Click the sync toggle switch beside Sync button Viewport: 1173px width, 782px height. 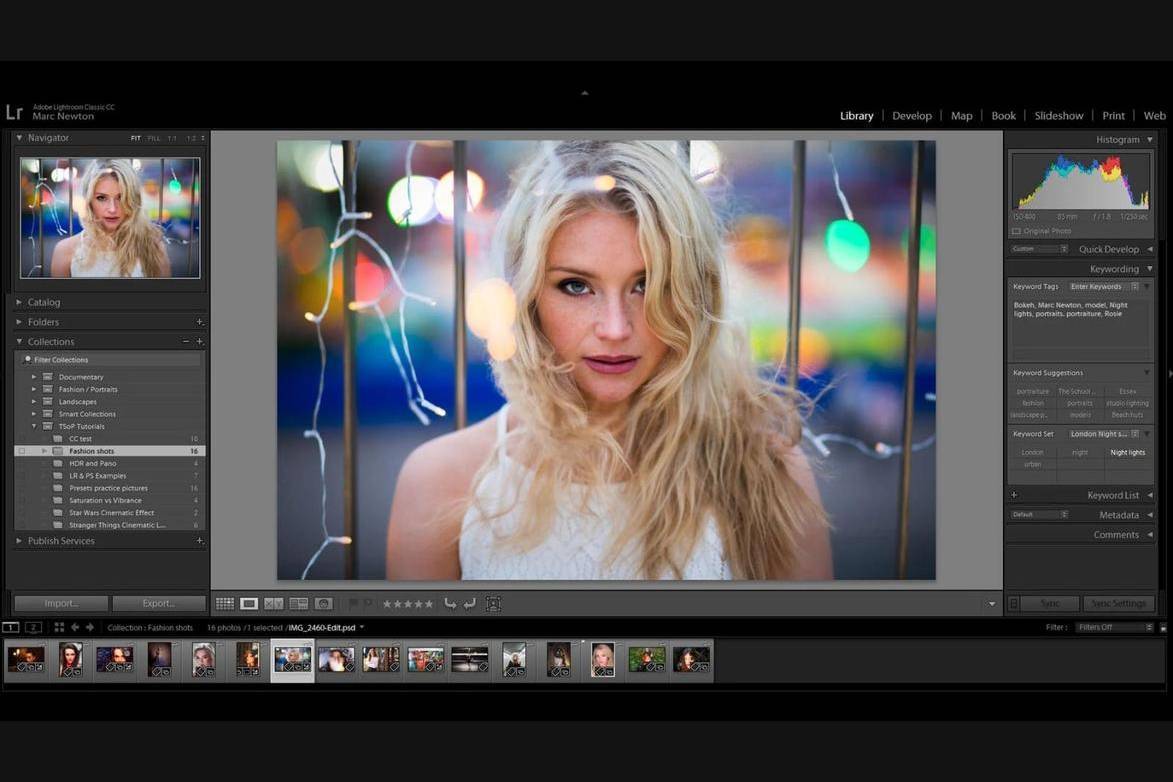coord(1014,603)
